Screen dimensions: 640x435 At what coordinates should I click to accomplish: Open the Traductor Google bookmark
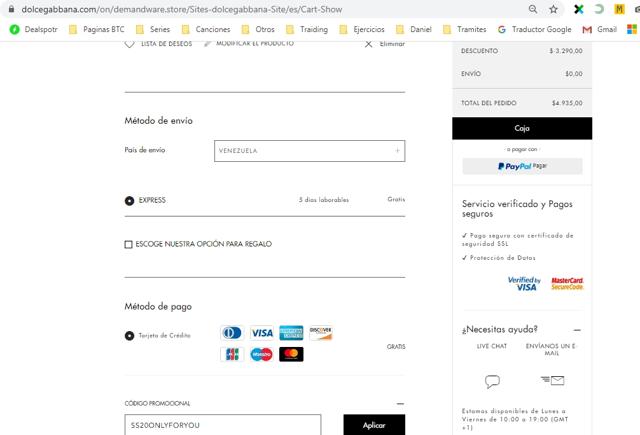[534, 29]
